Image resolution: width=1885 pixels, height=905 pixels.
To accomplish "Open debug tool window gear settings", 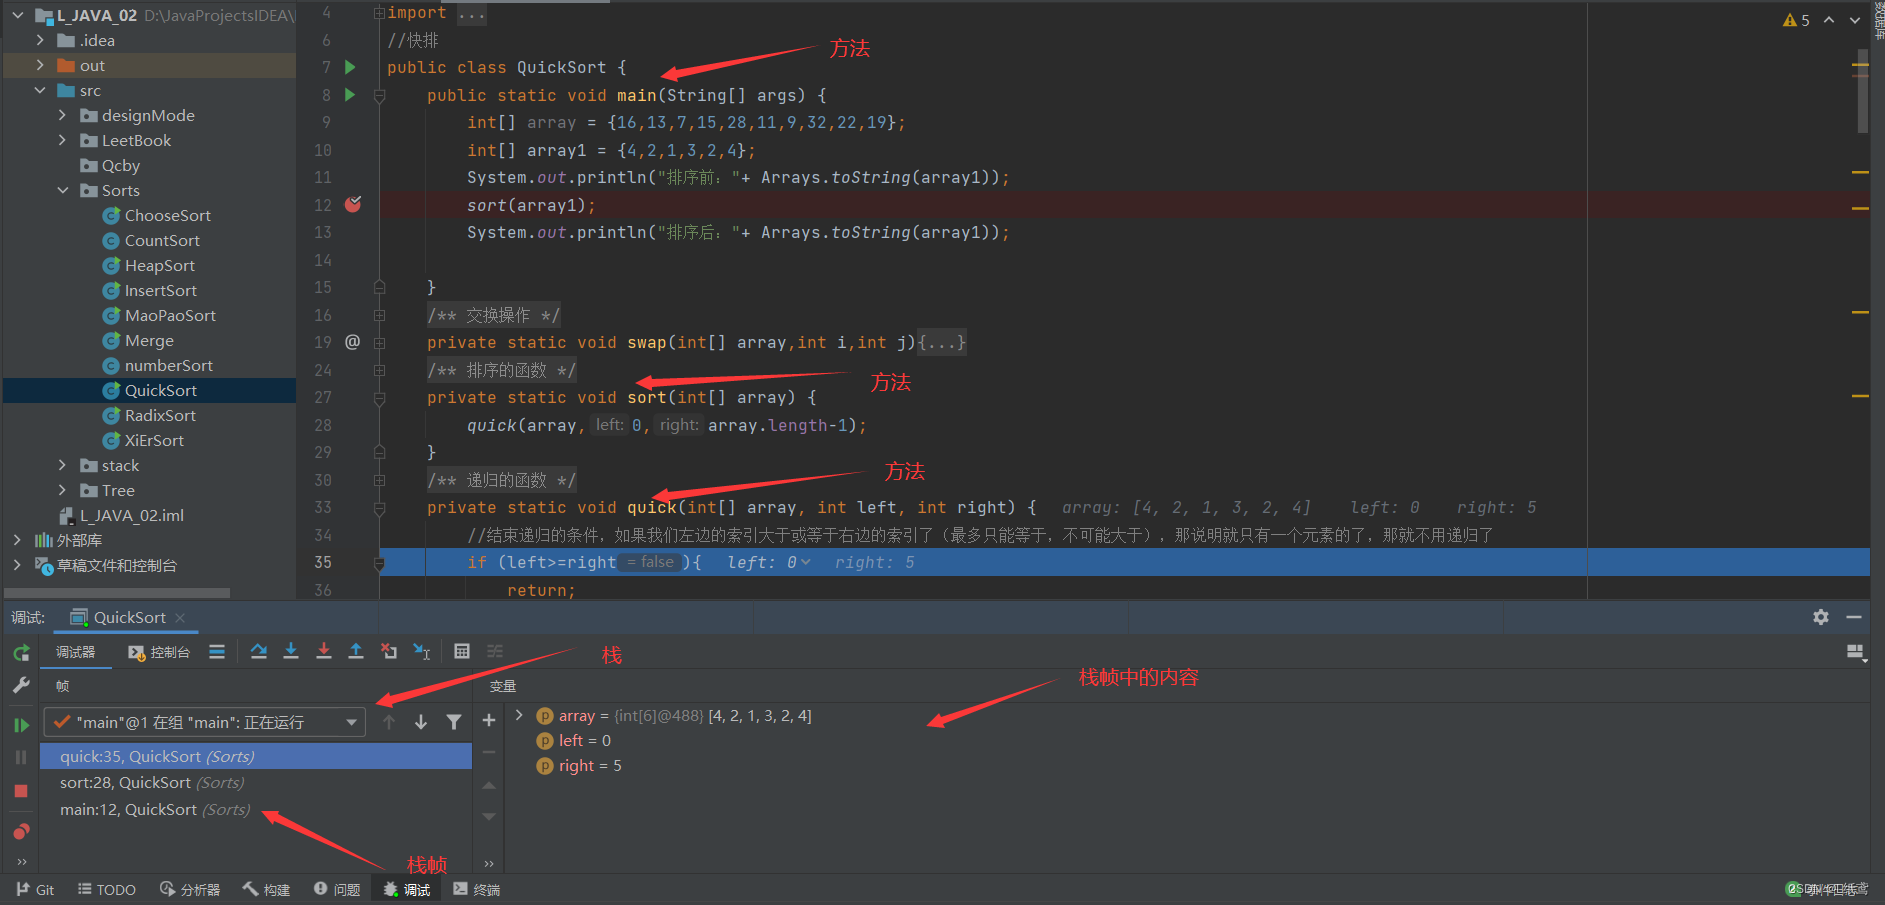I will tap(1821, 617).
